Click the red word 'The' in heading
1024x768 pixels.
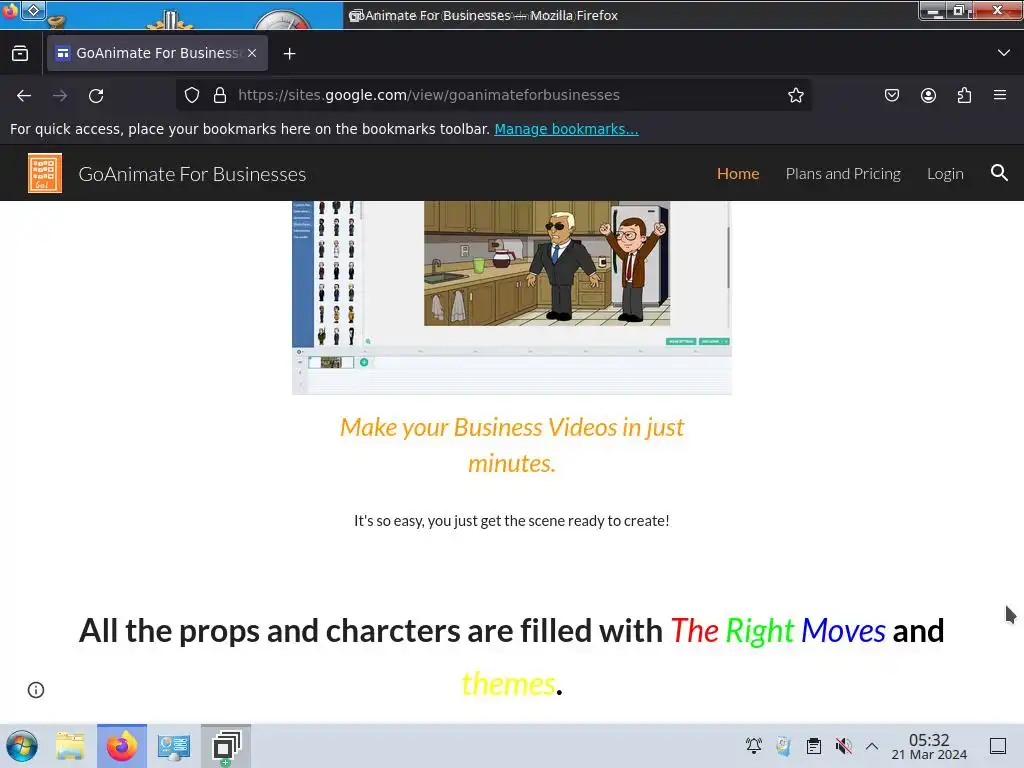click(694, 631)
